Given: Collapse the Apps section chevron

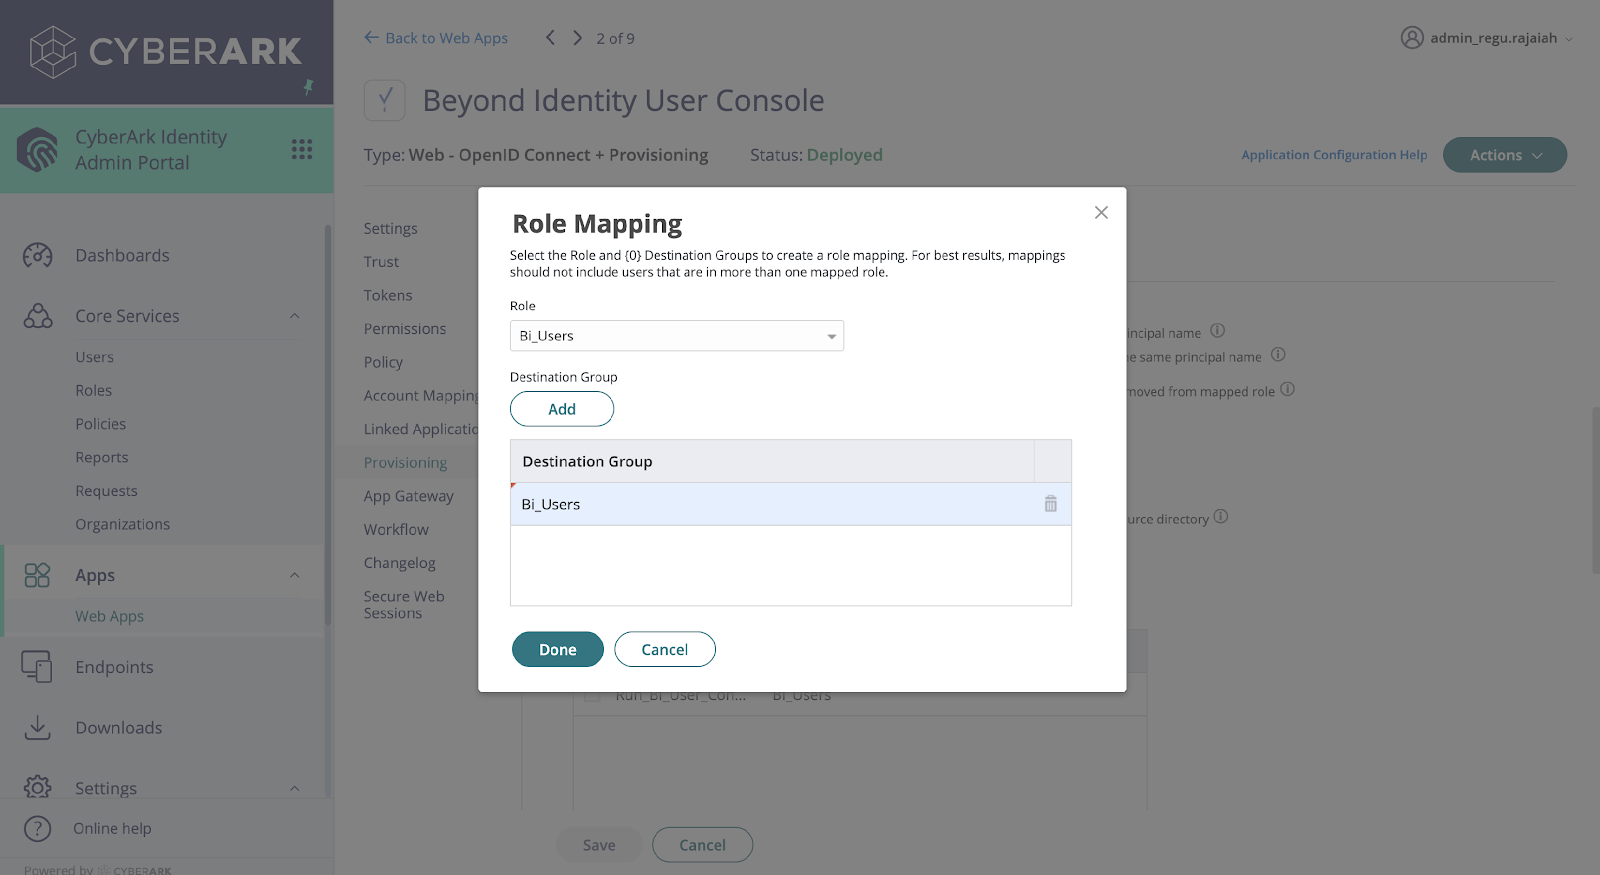Looking at the screenshot, I should (295, 575).
